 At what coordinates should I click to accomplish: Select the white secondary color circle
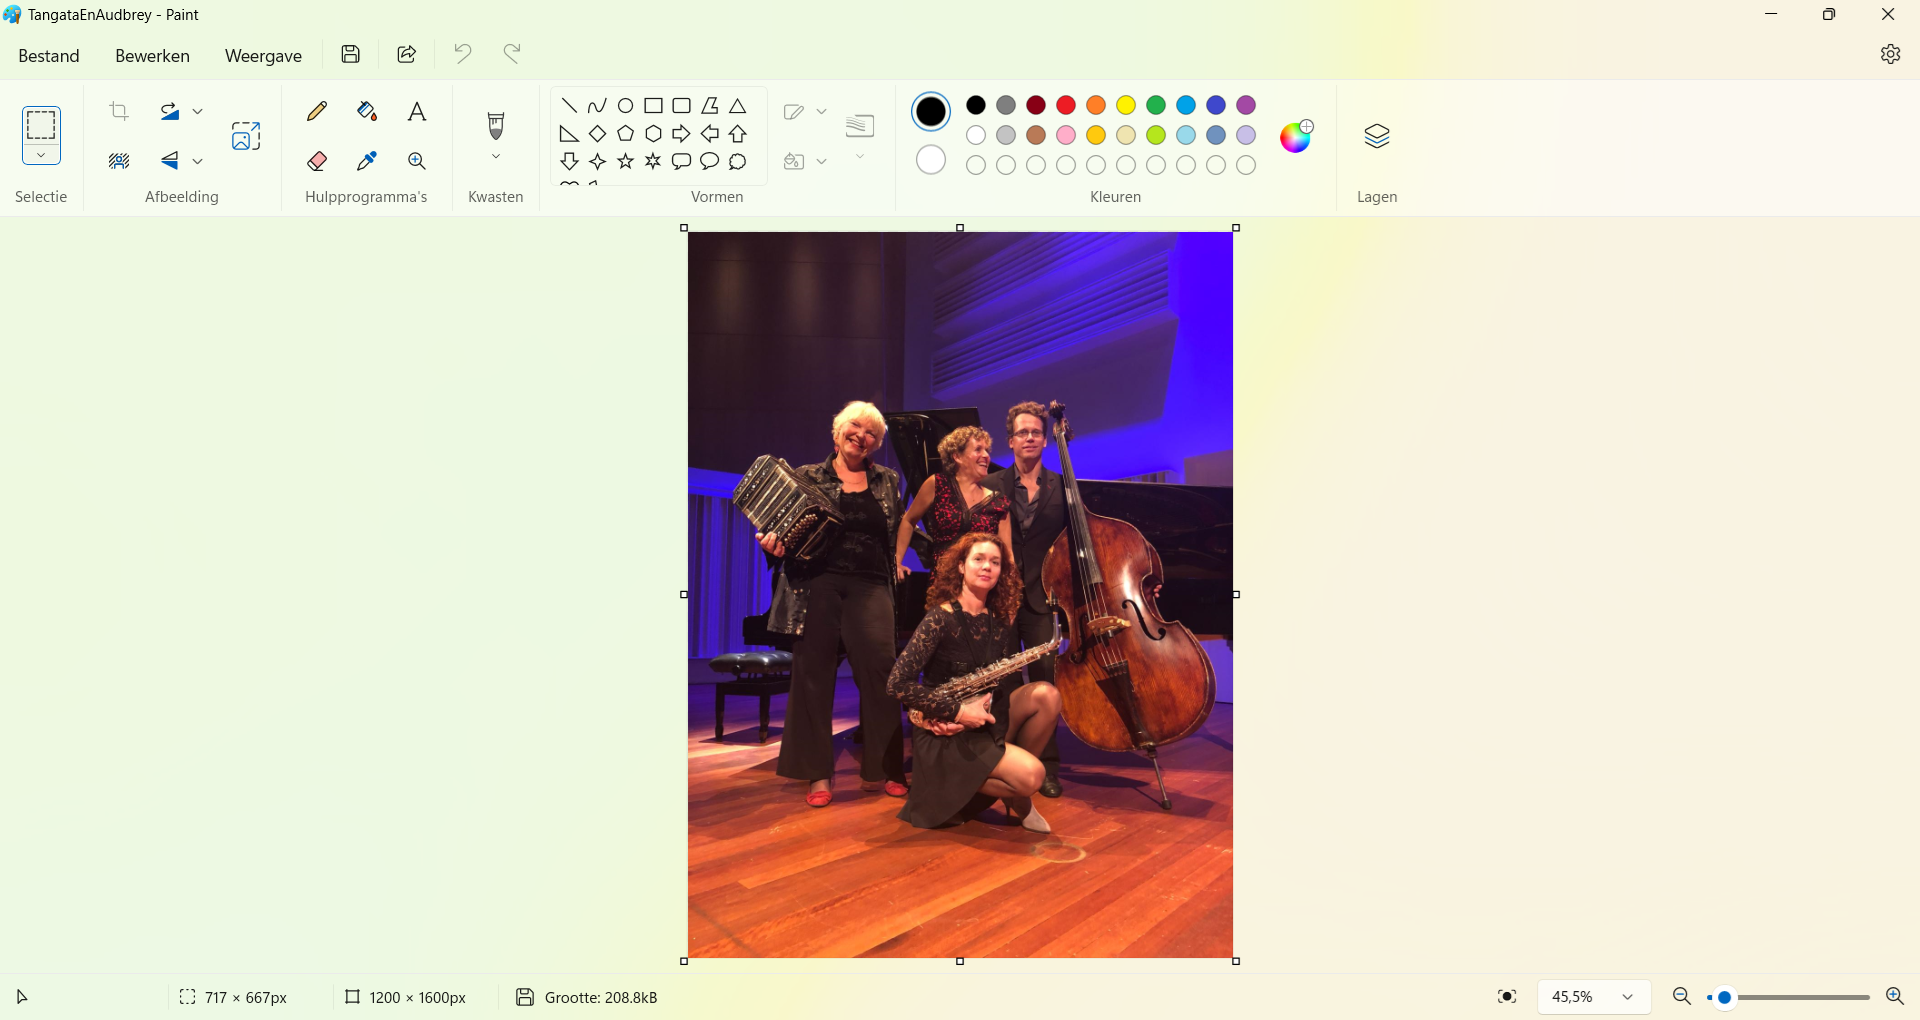(931, 160)
